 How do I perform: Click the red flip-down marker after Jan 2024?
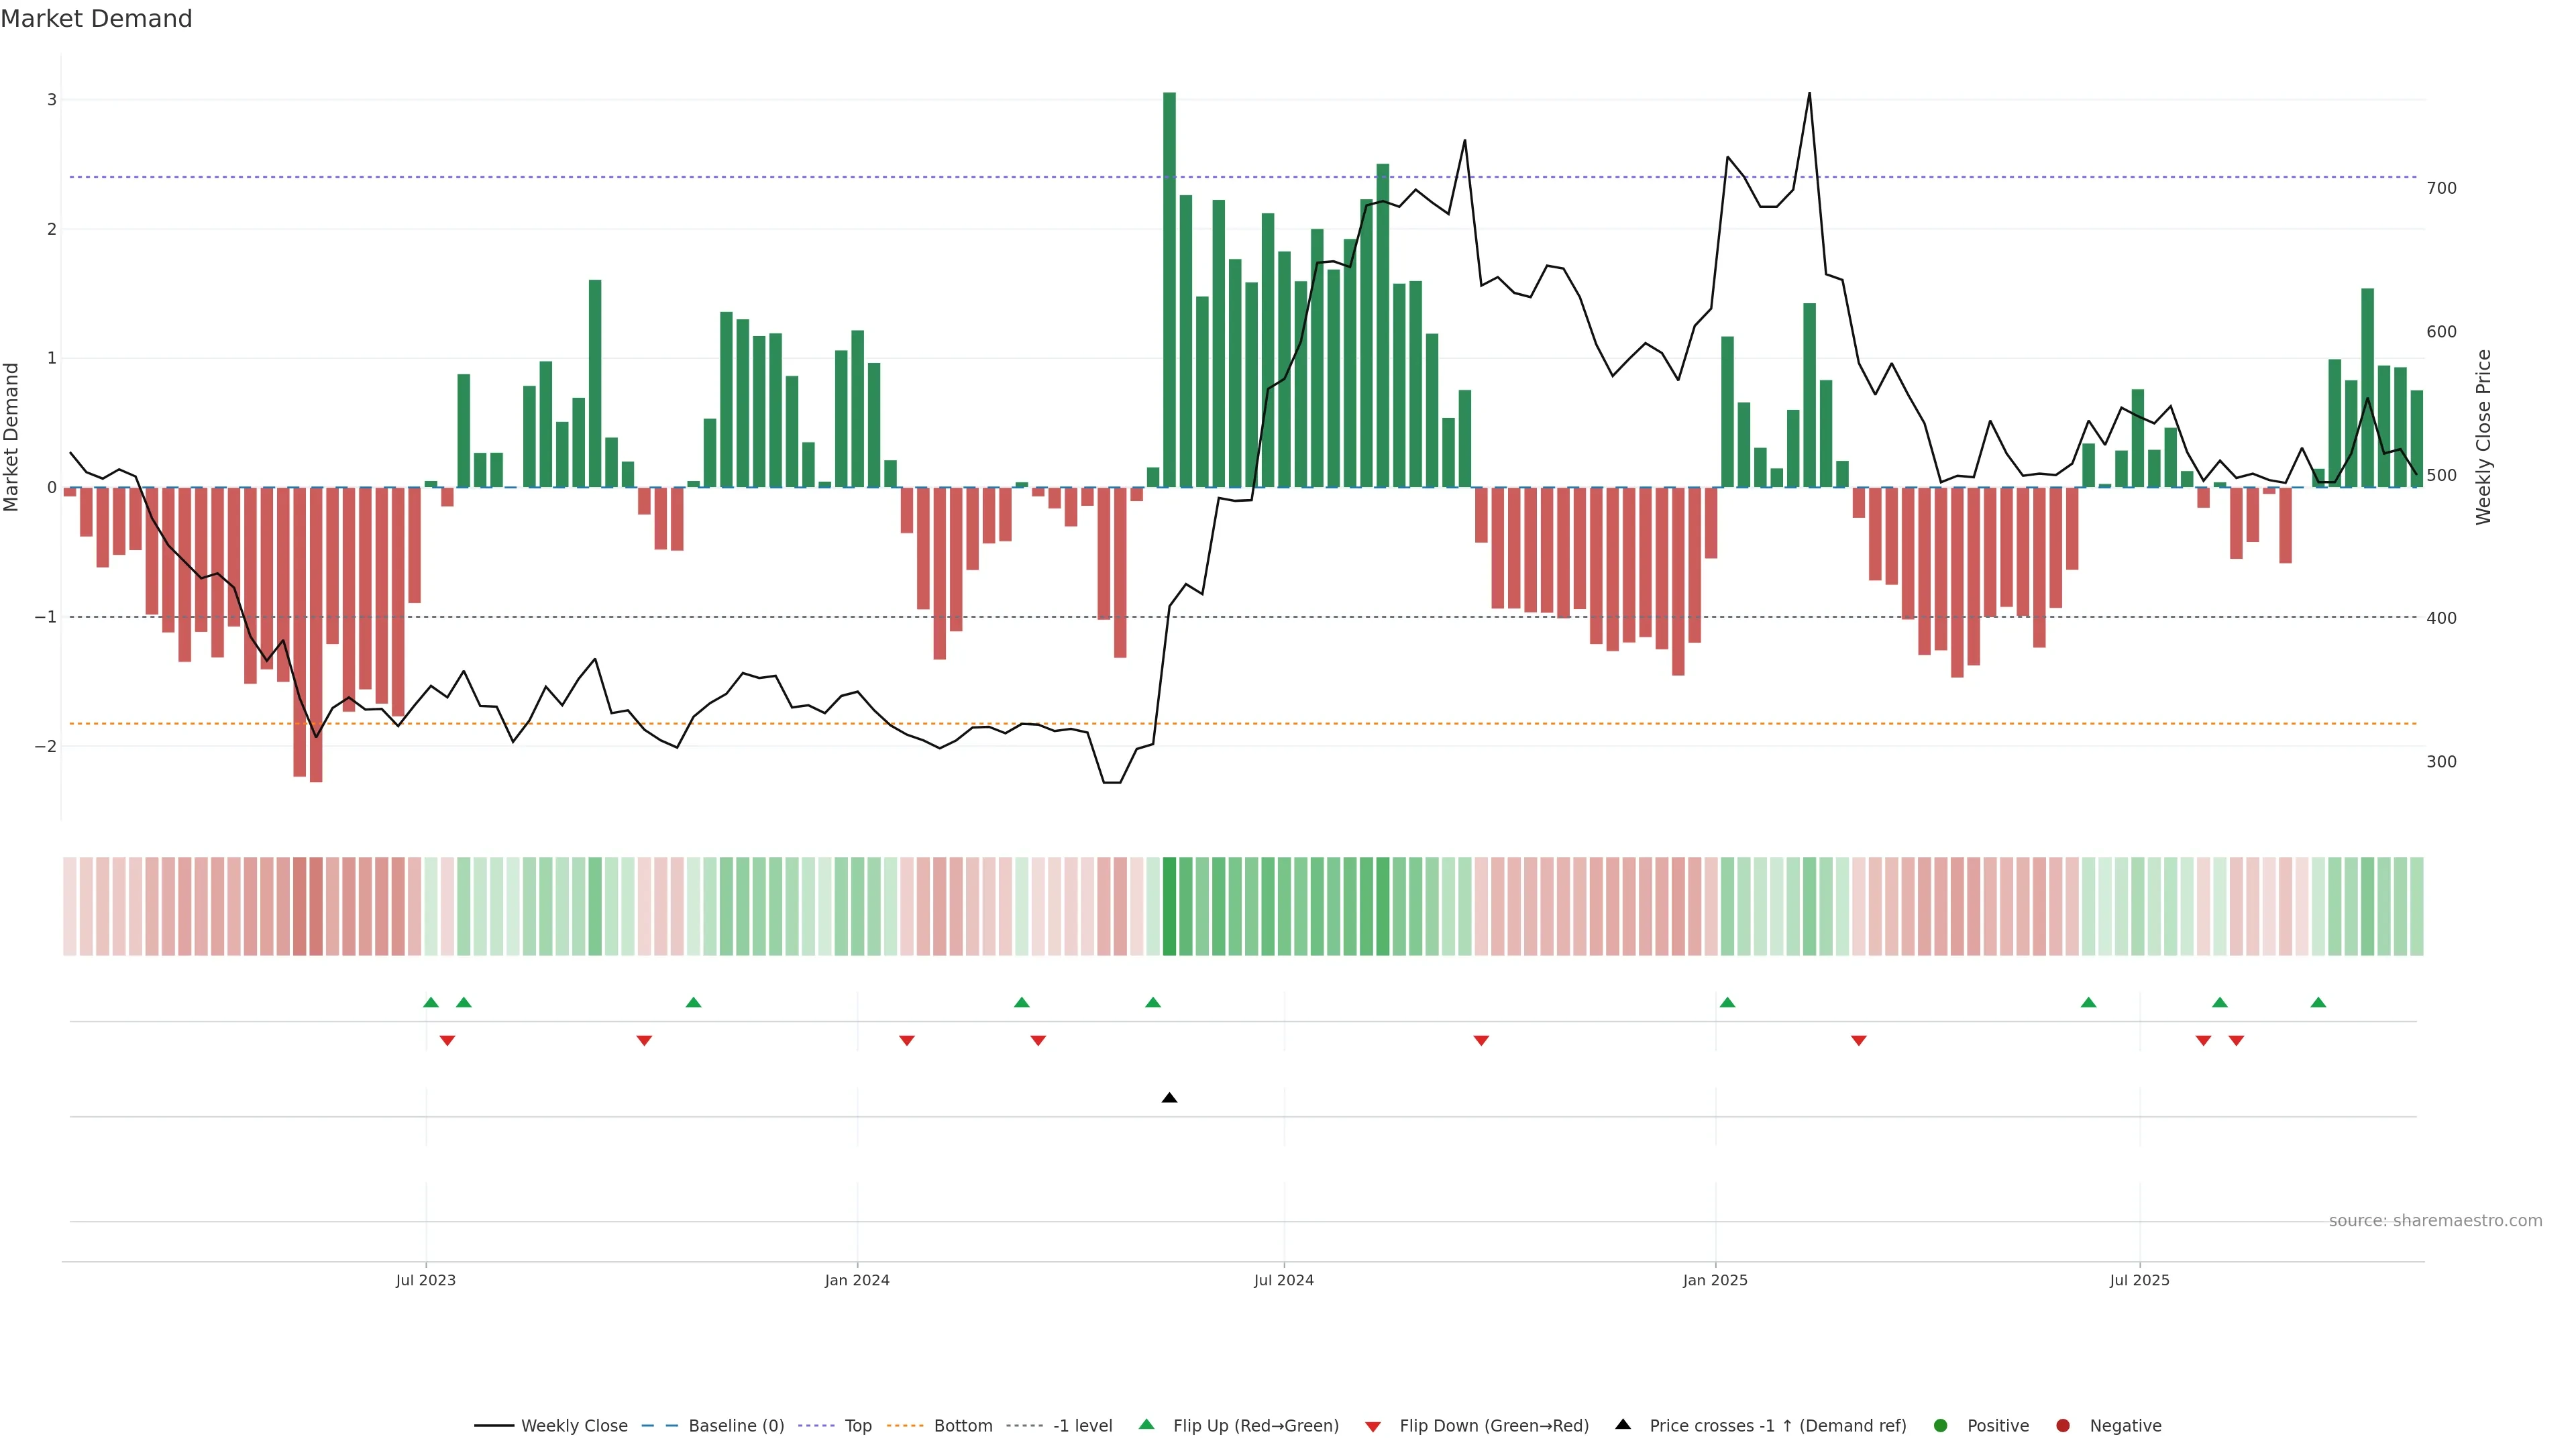tap(907, 1041)
